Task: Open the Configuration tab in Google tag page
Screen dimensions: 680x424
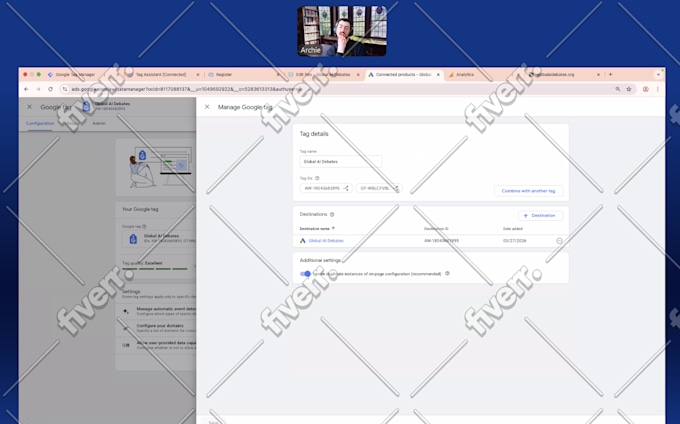Action: click(x=40, y=123)
